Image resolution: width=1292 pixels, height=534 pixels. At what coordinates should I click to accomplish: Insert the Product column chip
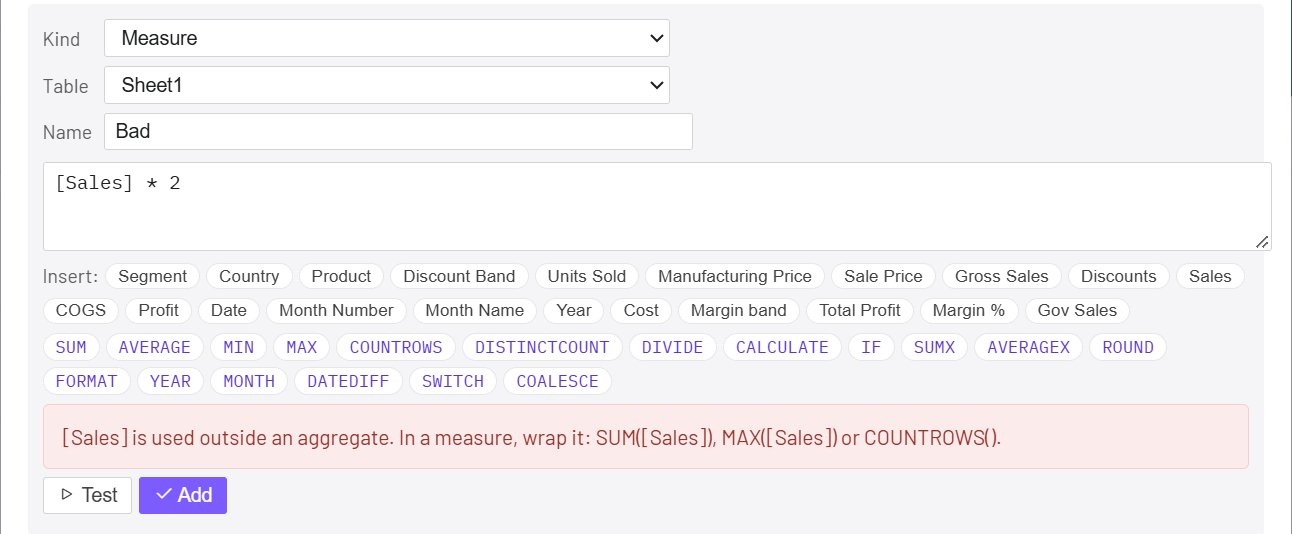341,276
